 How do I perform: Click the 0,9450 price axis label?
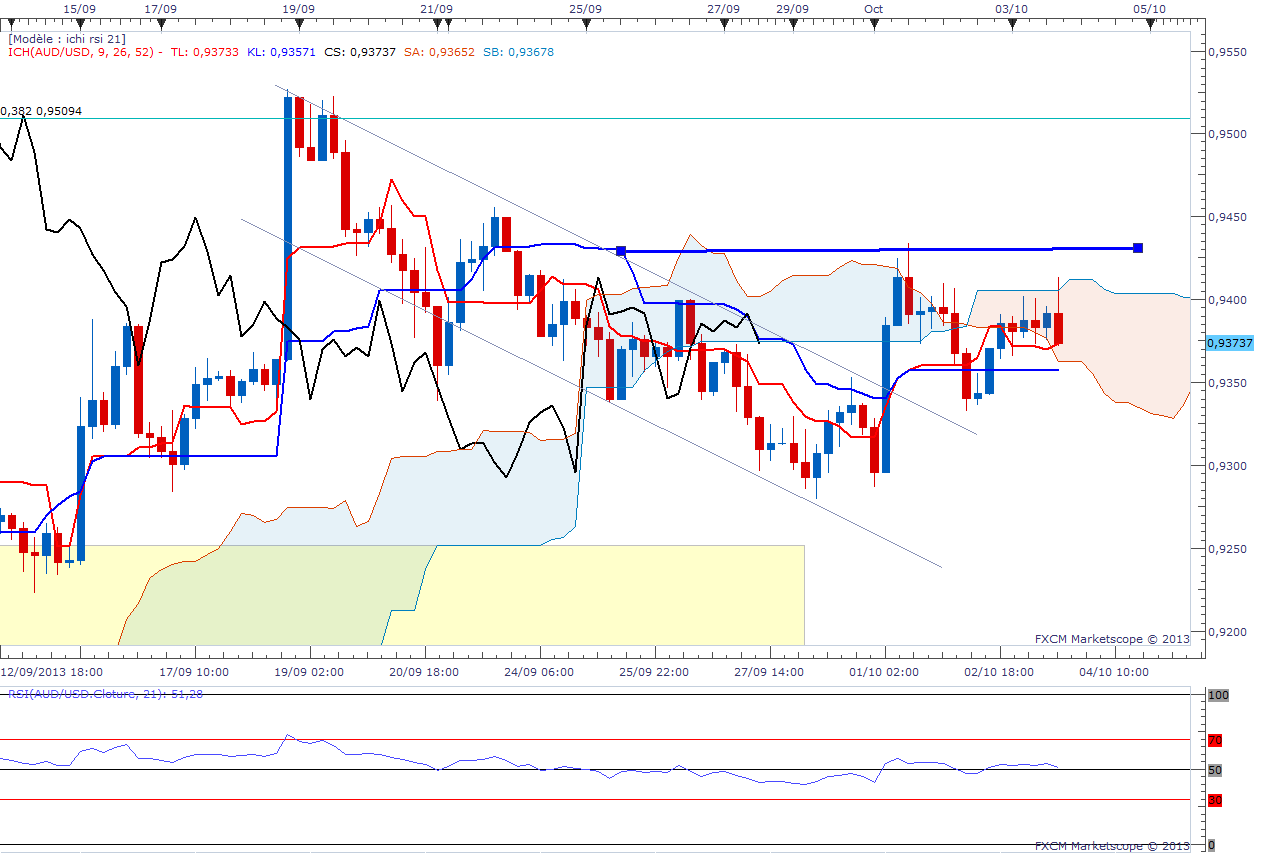(1226, 216)
